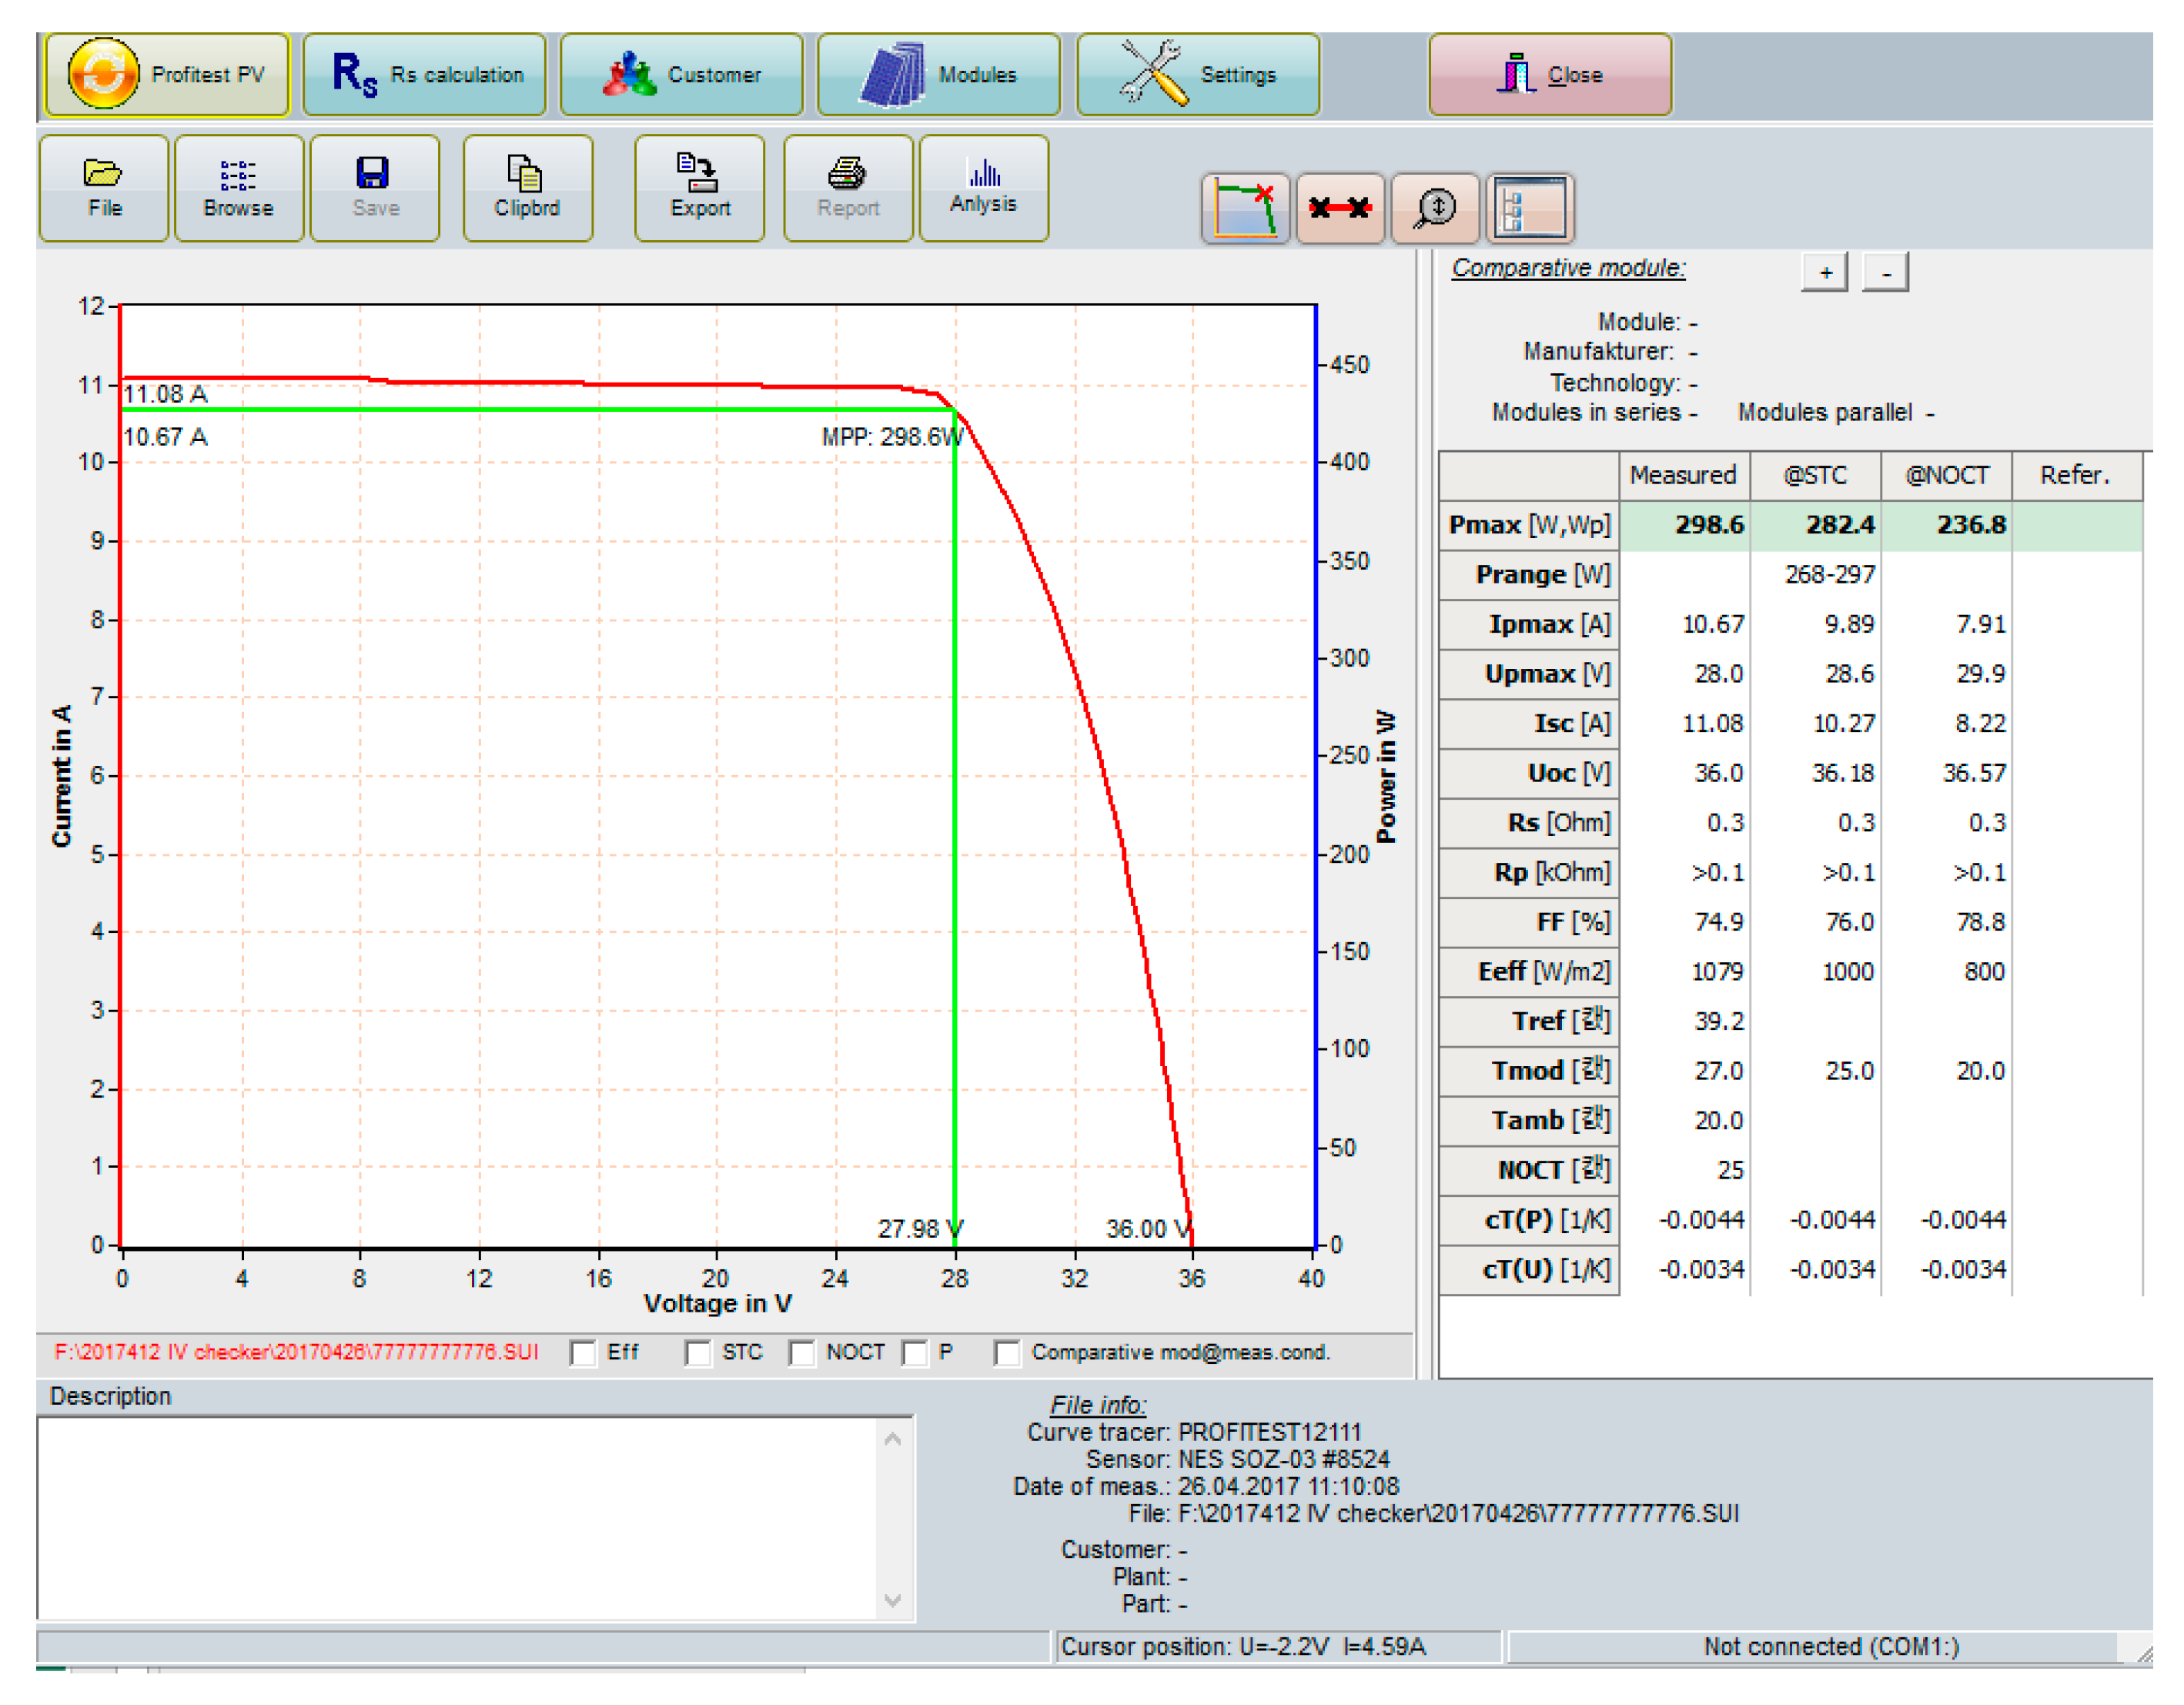Image resolution: width=2184 pixels, height=1705 pixels.
Task: Copy chart with Clipbrd icon
Action: coord(528,188)
